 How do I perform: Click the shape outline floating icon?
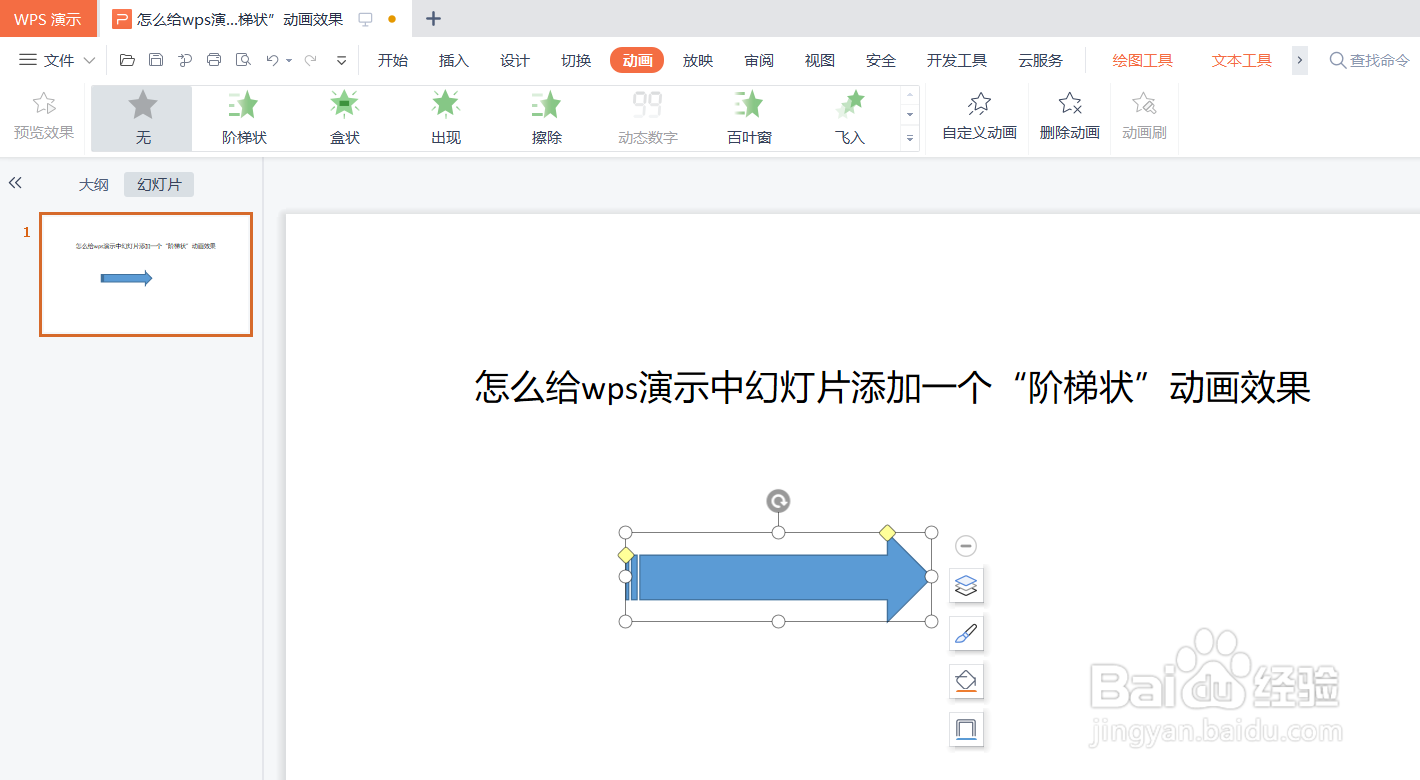(966, 729)
